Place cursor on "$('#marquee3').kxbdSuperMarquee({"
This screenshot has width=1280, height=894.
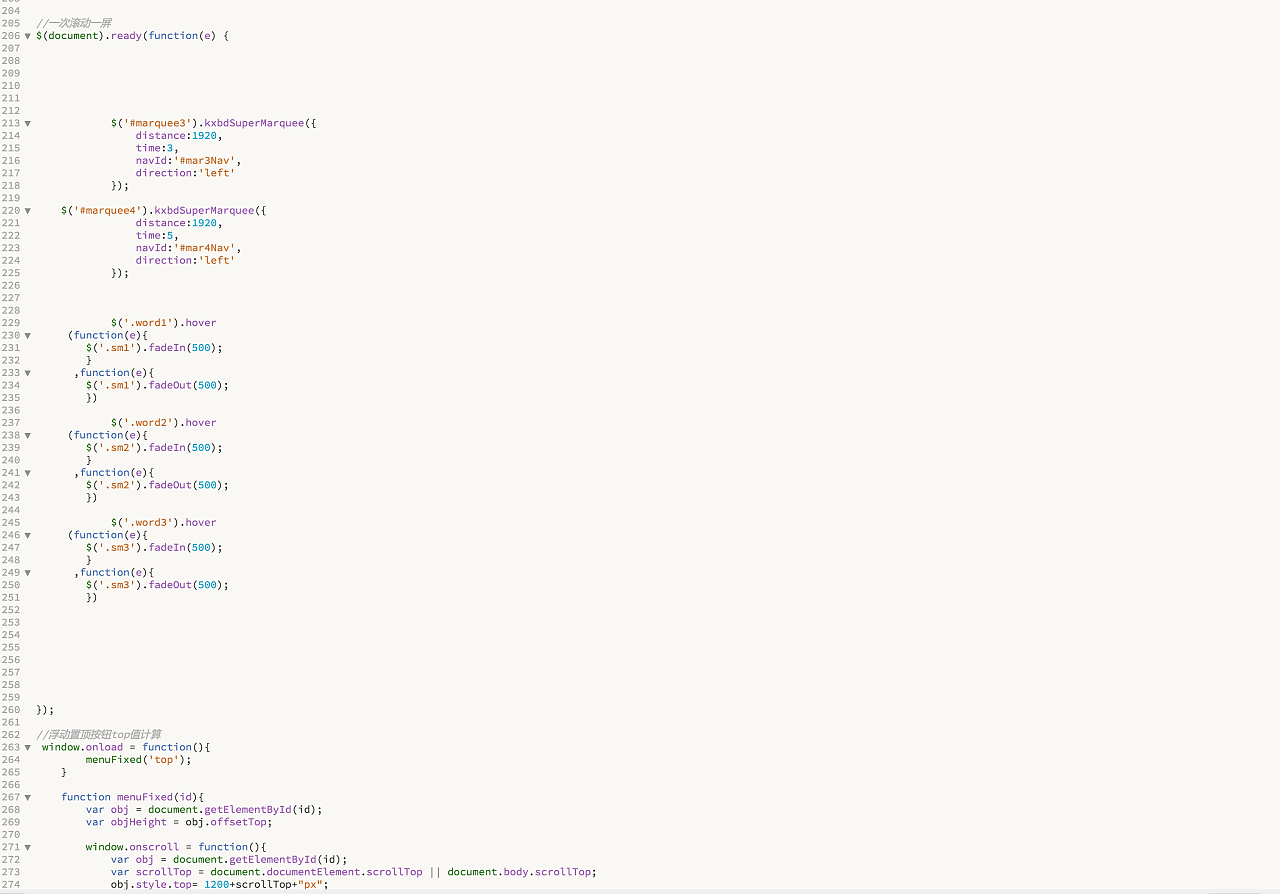click(x=214, y=123)
